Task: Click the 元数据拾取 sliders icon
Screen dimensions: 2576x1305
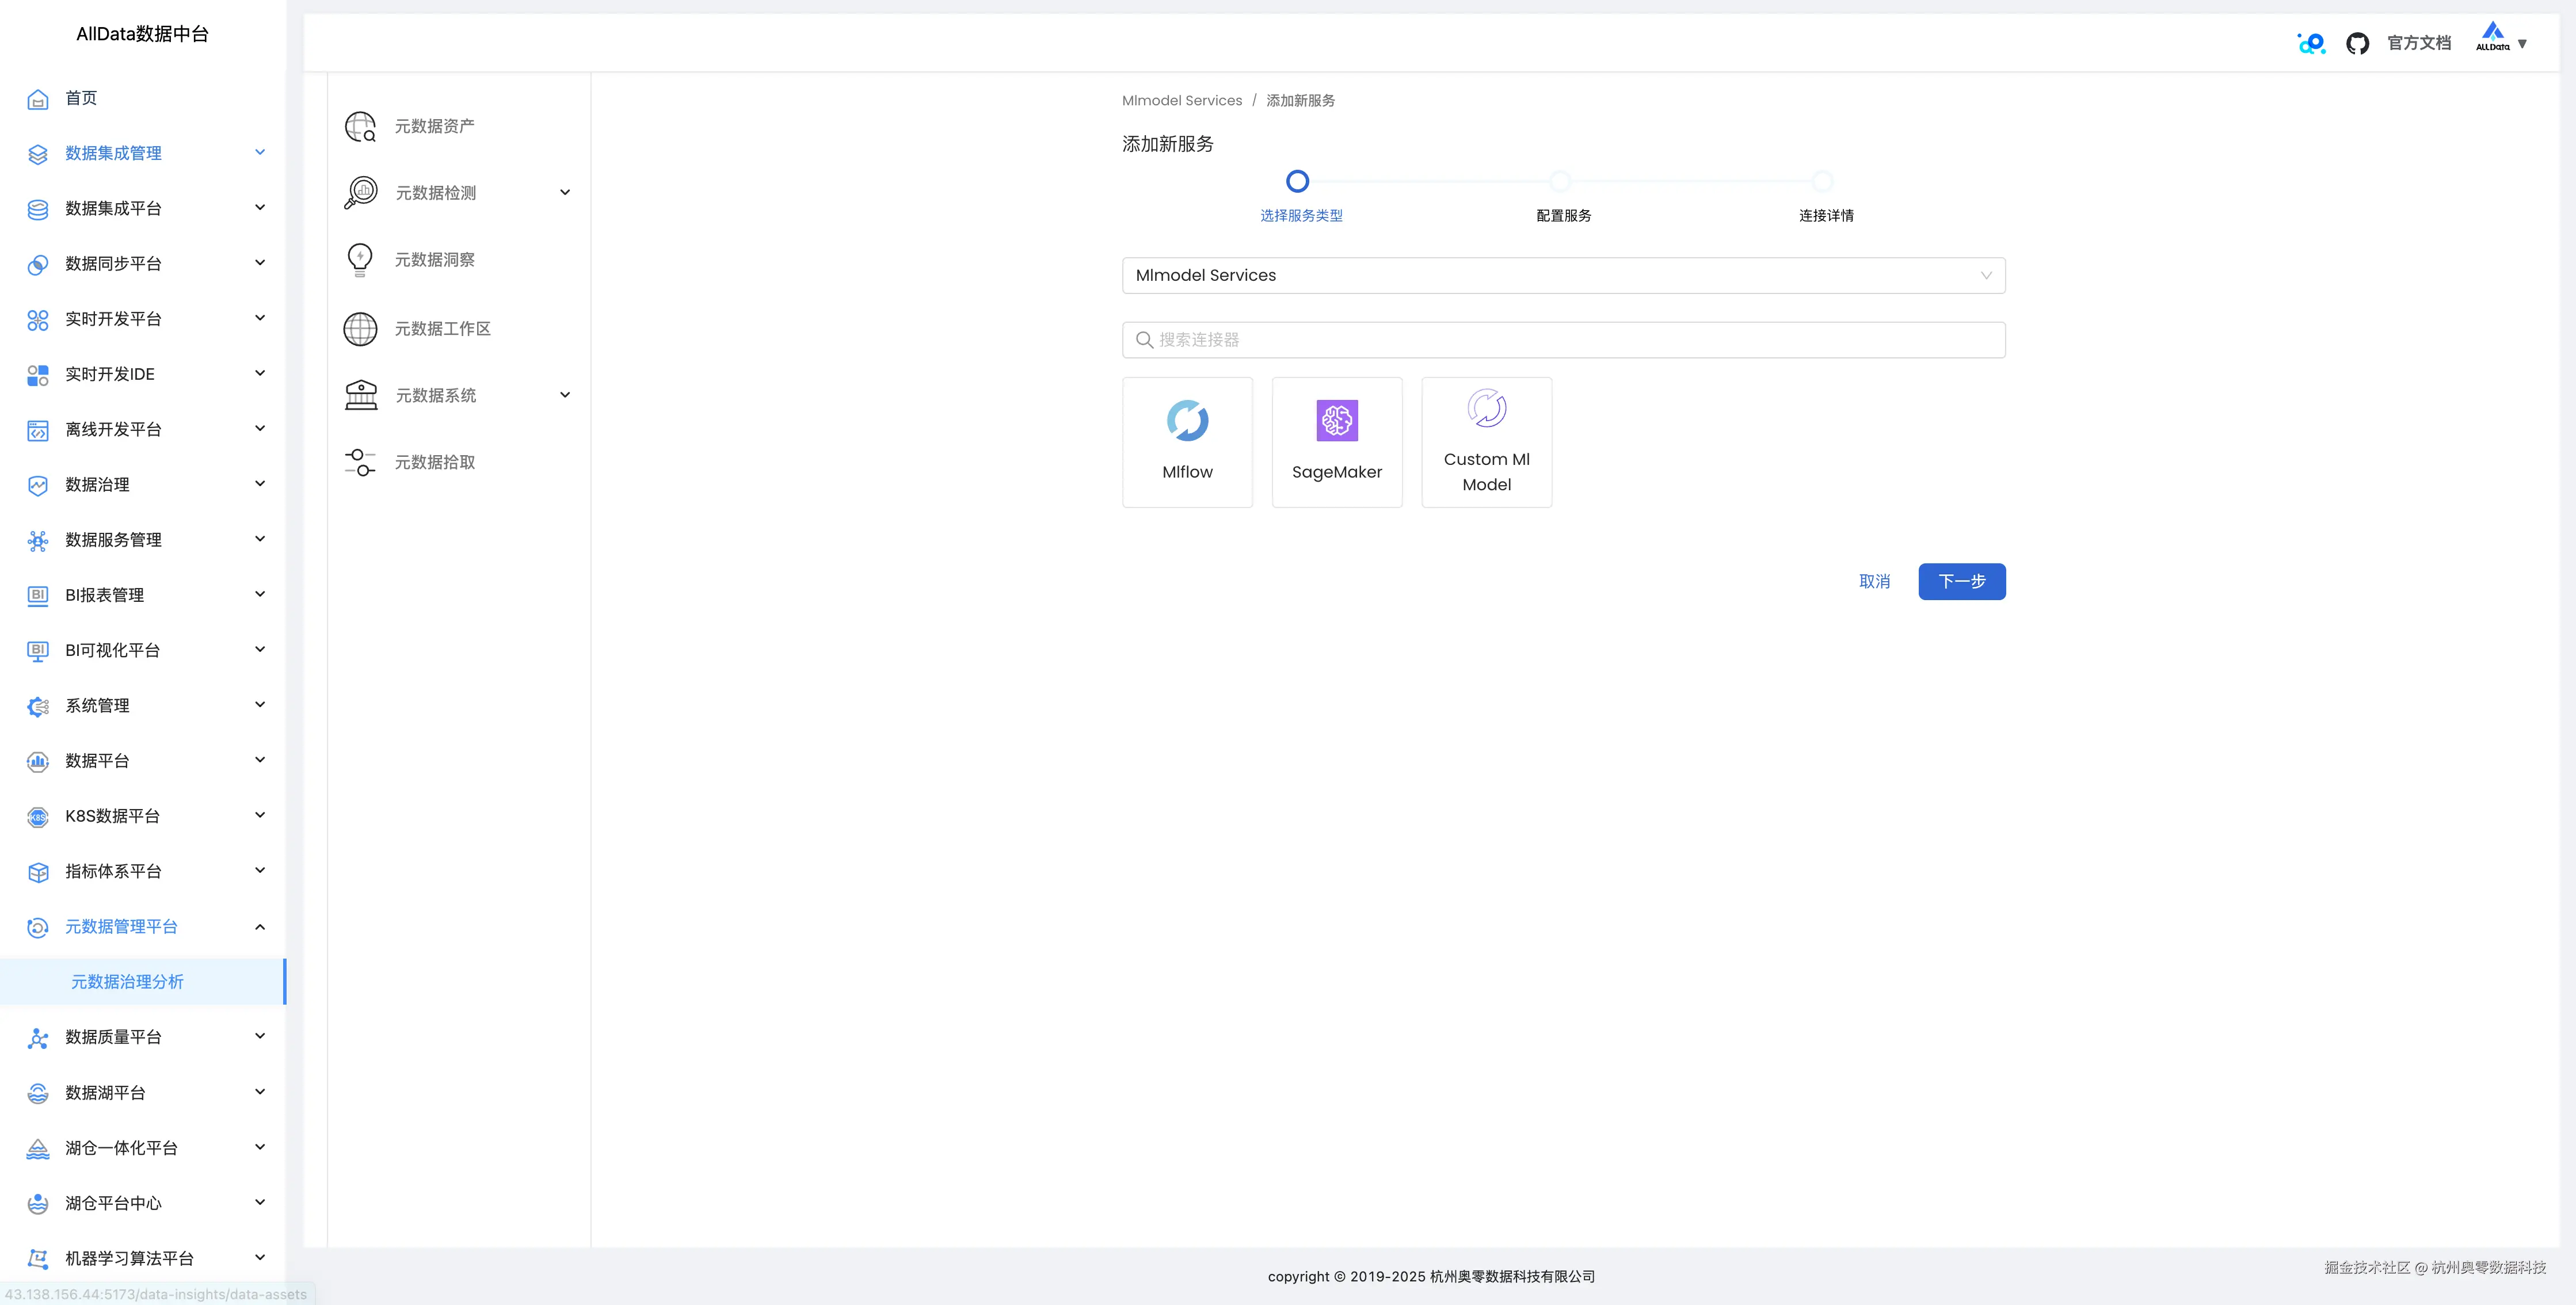Action: coord(360,462)
